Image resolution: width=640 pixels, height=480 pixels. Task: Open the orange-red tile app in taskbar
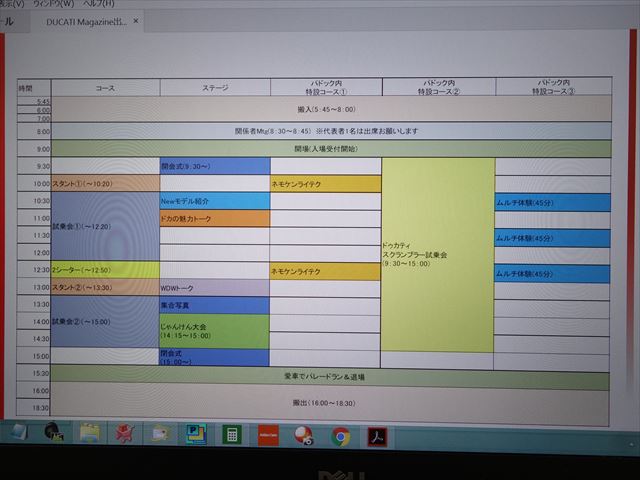268,436
